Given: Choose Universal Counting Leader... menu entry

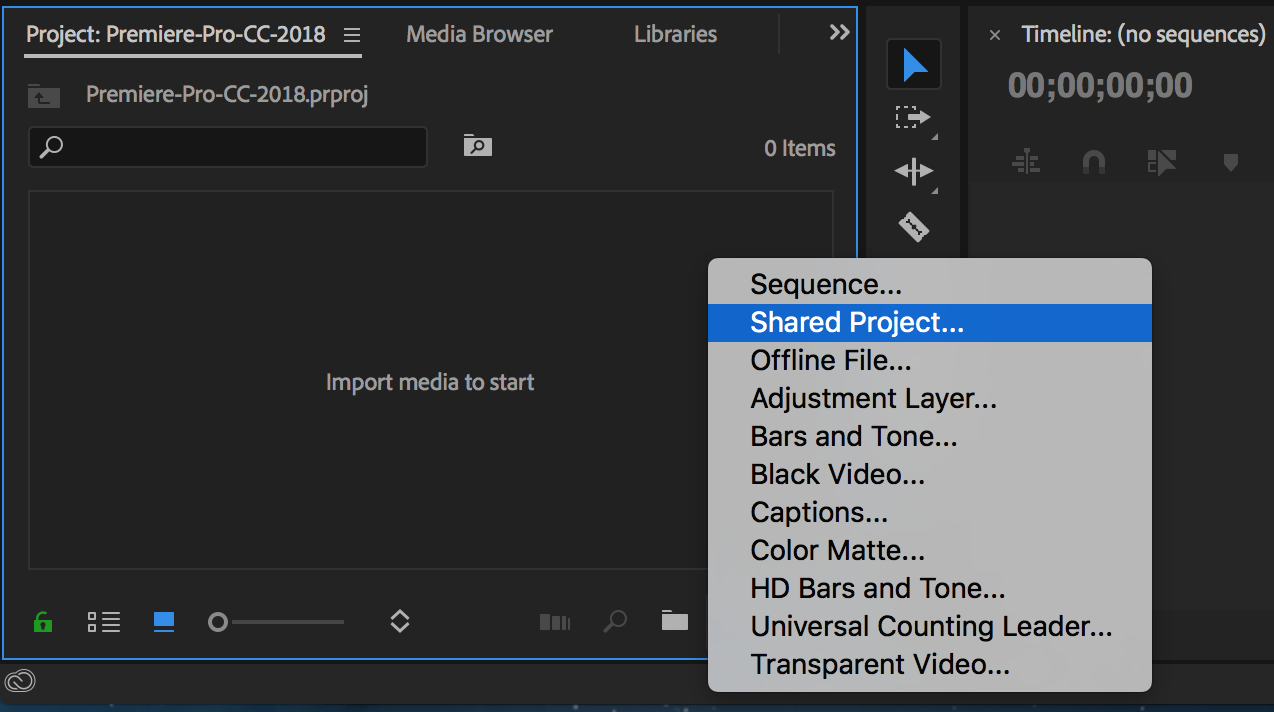Looking at the screenshot, I should (930, 627).
